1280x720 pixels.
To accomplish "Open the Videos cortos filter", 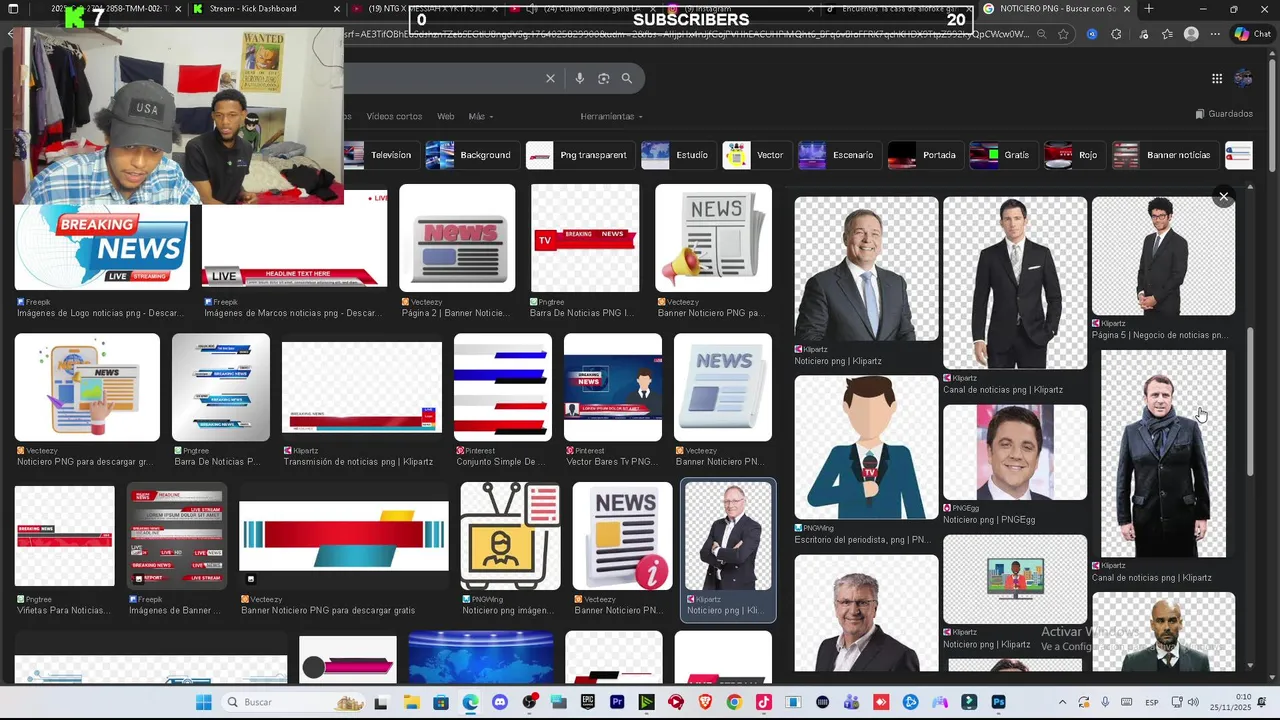I will (394, 116).
